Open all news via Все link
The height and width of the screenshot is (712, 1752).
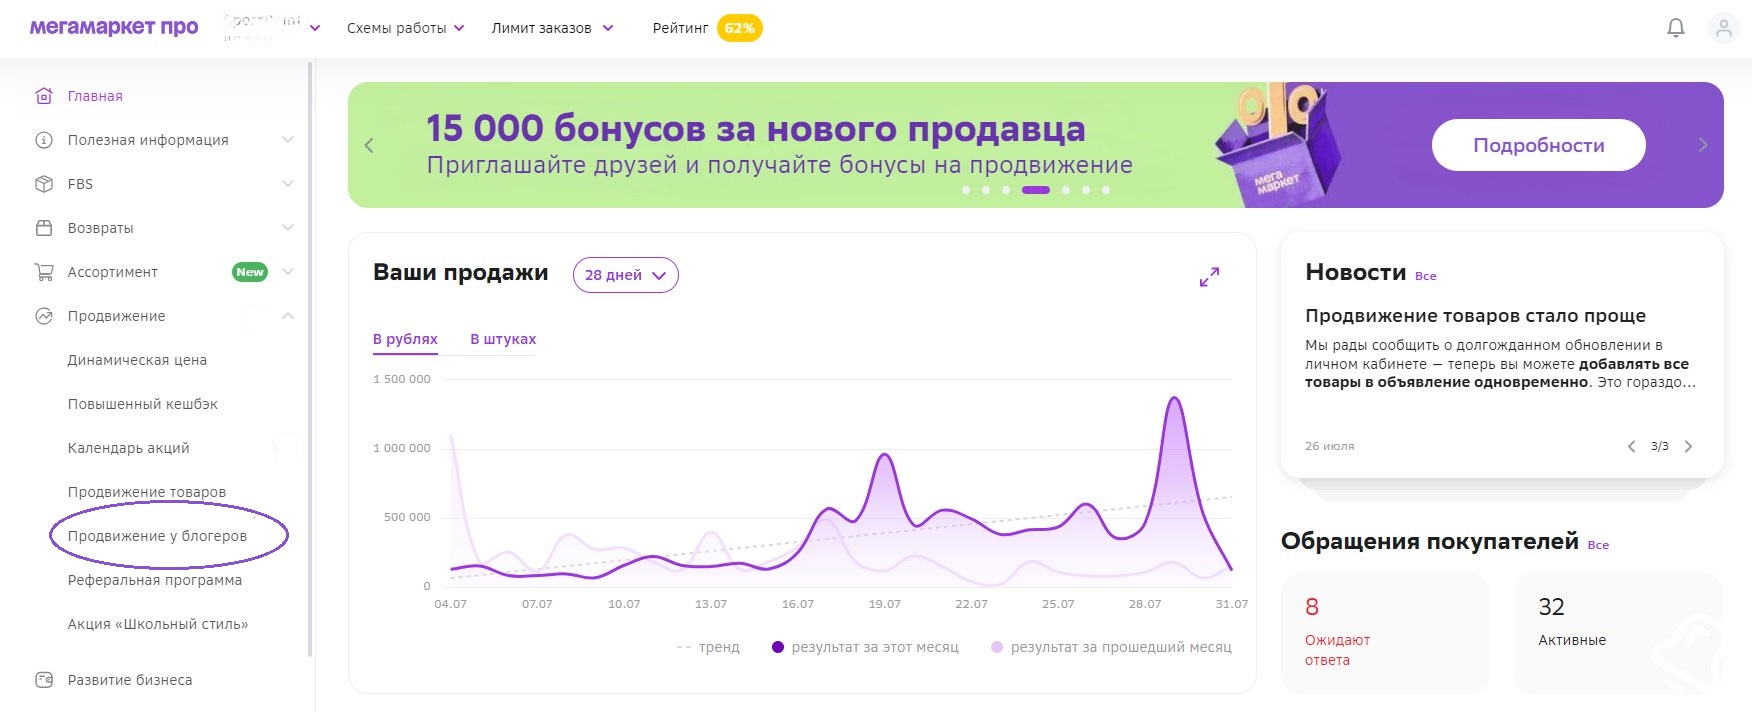click(1425, 276)
